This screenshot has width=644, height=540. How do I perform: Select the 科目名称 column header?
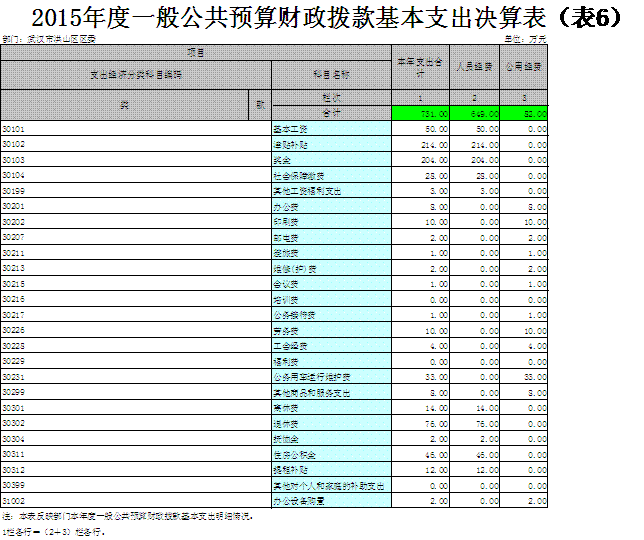pos(331,73)
